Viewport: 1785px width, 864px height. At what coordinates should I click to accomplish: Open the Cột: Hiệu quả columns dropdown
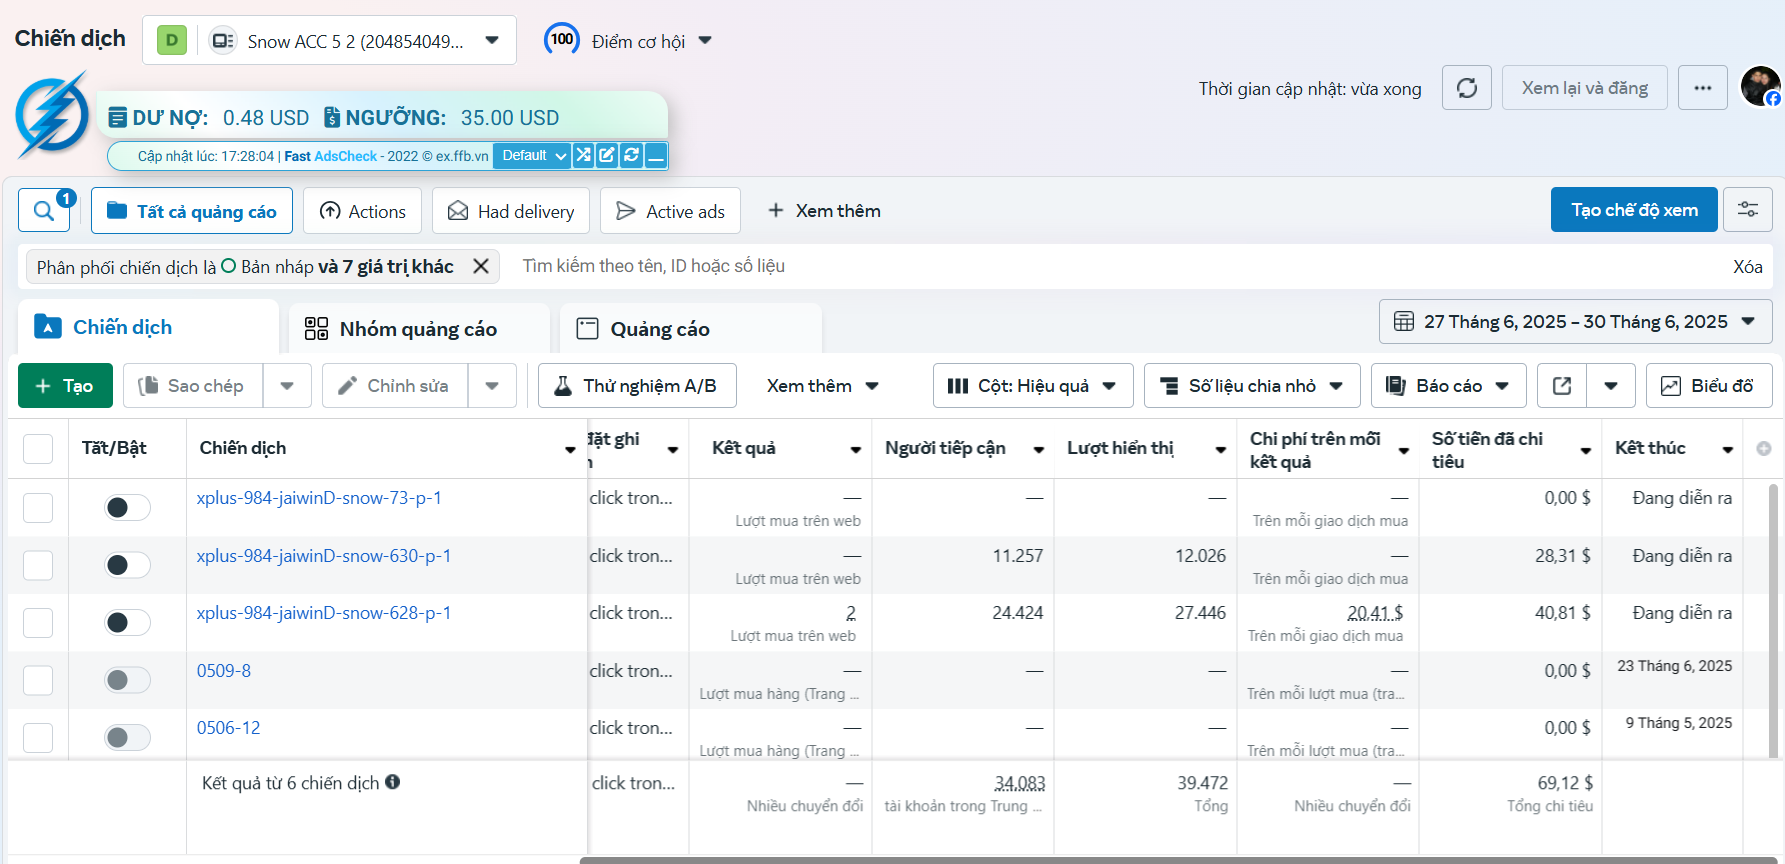click(1033, 386)
